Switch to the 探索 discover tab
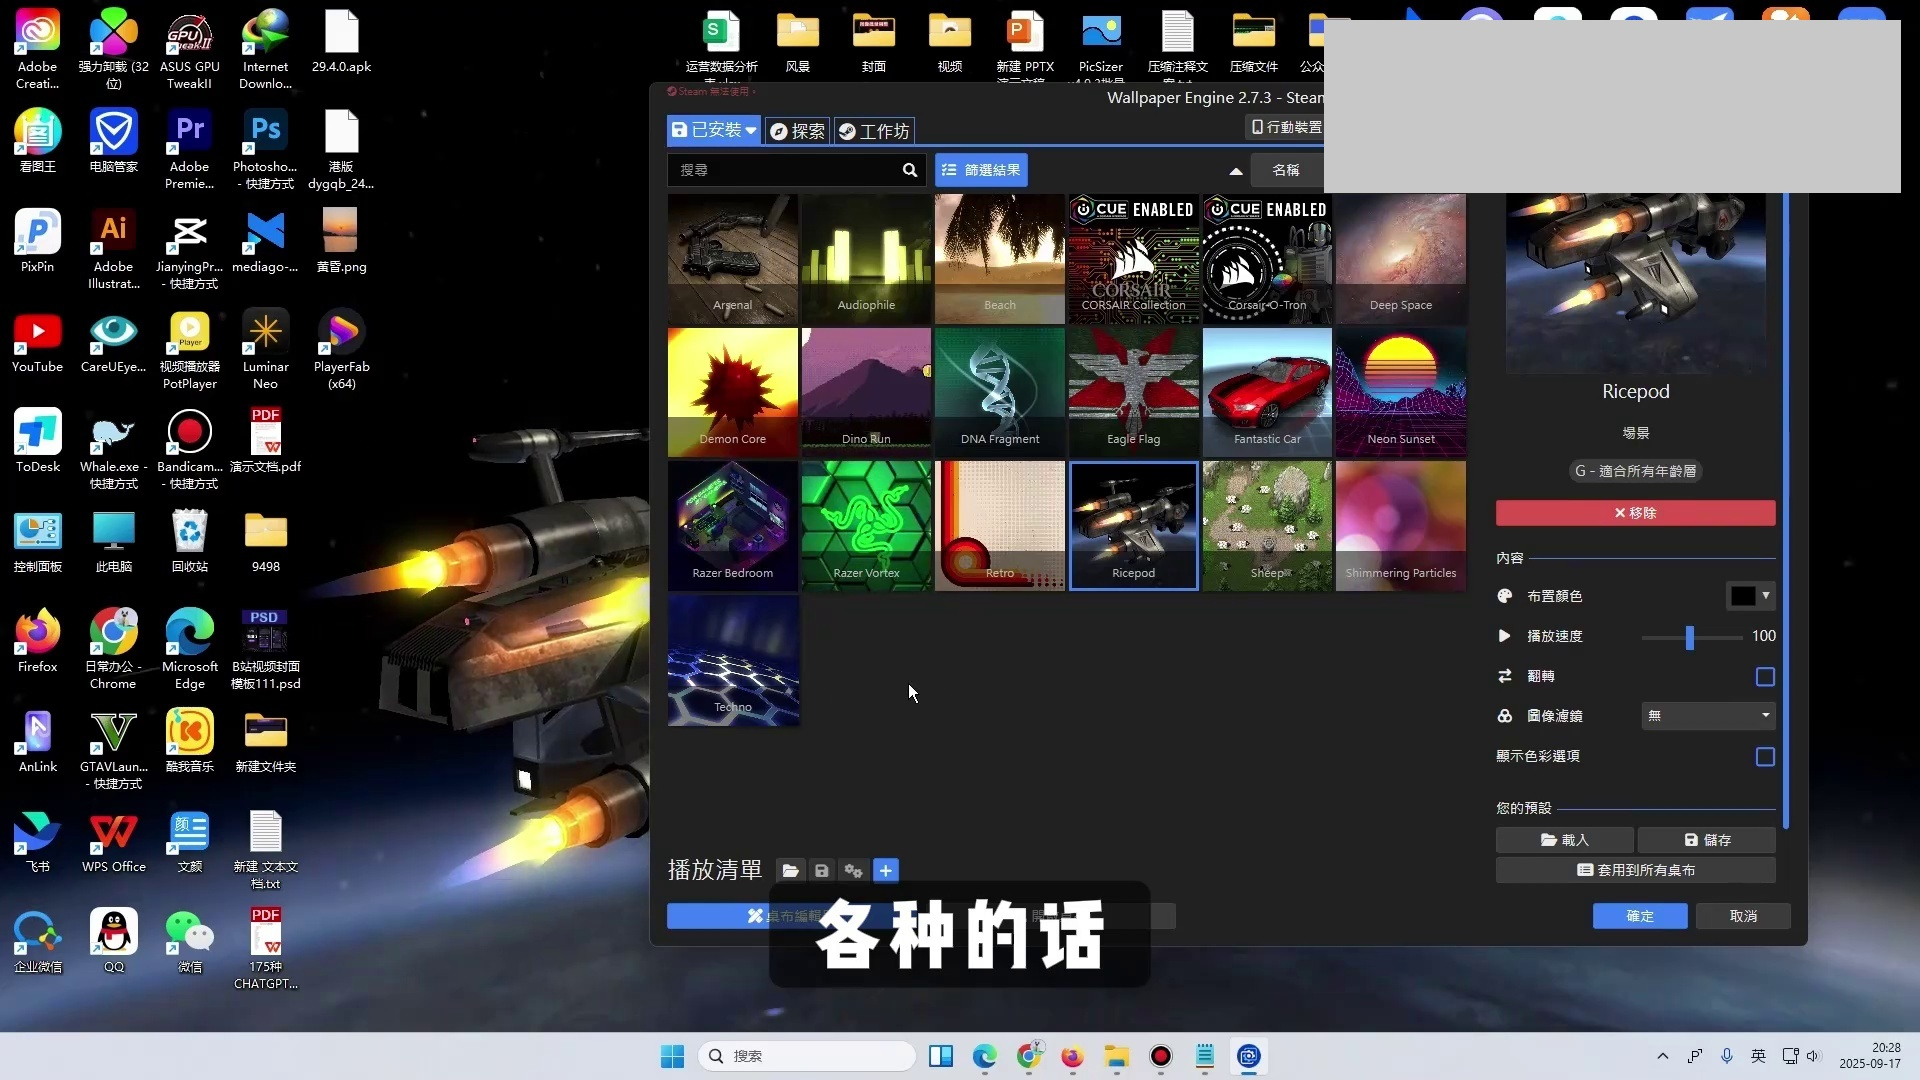Viewport: 1920px width, 1080px height. coord(797,131)
